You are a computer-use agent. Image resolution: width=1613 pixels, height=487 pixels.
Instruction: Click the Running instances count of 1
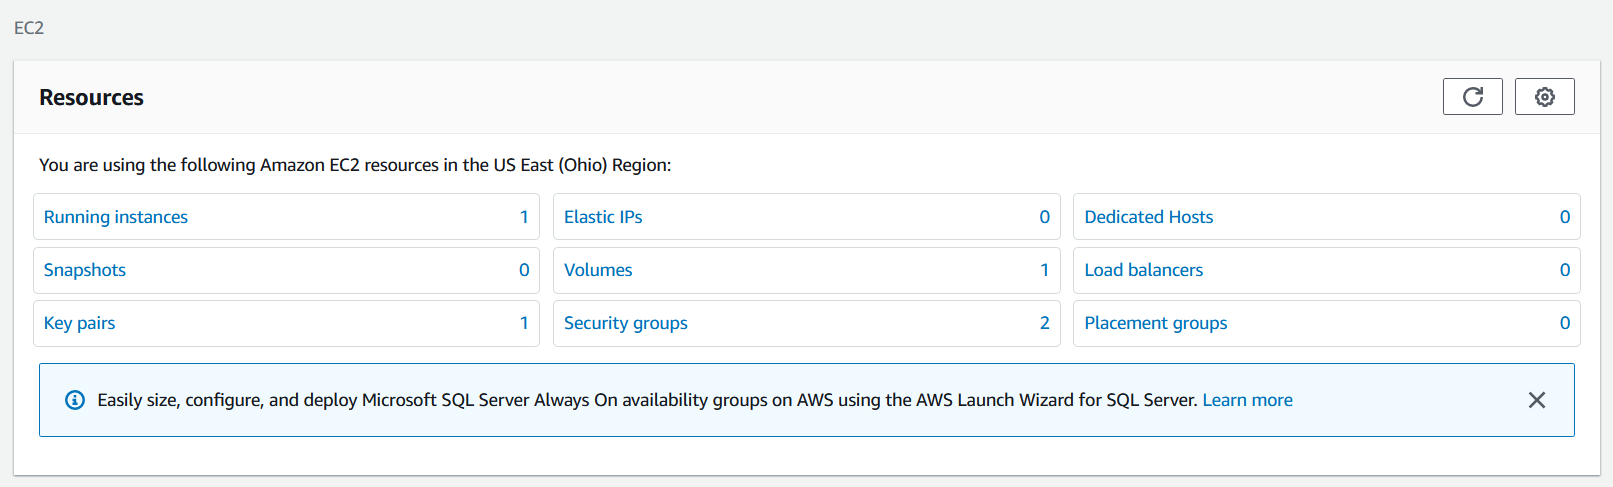tap(524, 217)
